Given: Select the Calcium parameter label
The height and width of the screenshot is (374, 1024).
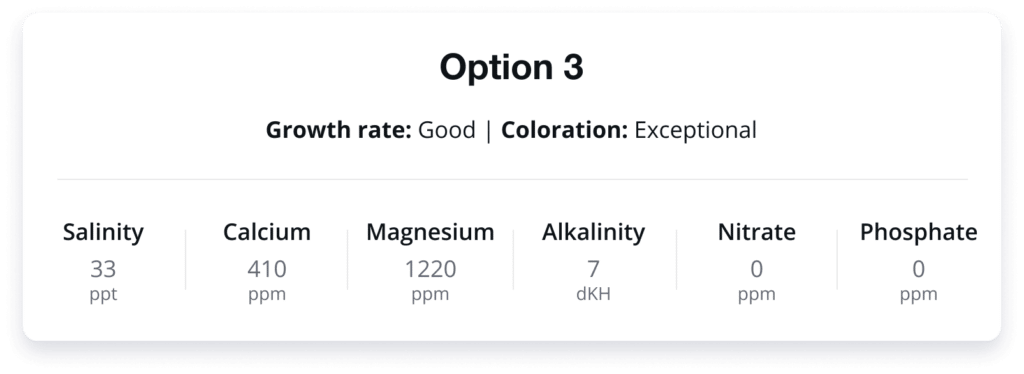Looking at the screenshot, I should [x=266, y=232].
